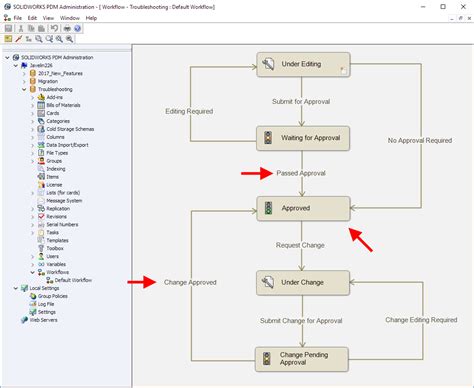Select Indexing tree item
This screenshot has height=388, width=474.
56,169
